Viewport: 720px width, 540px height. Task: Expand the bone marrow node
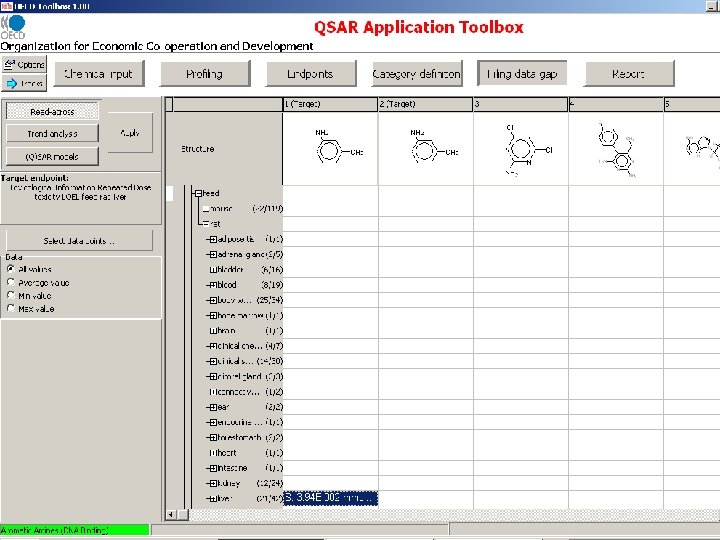213,315
